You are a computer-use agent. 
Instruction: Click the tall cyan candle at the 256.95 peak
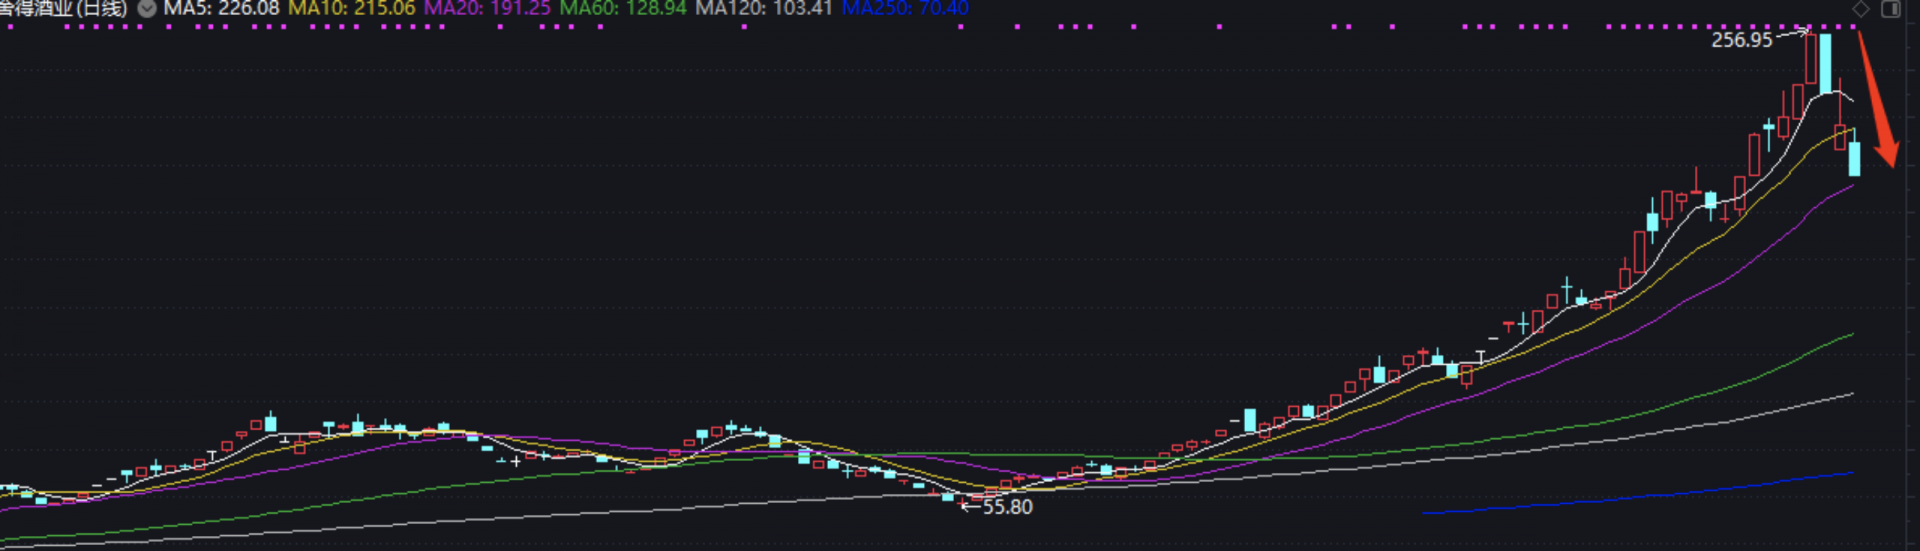click(1826, 63)
